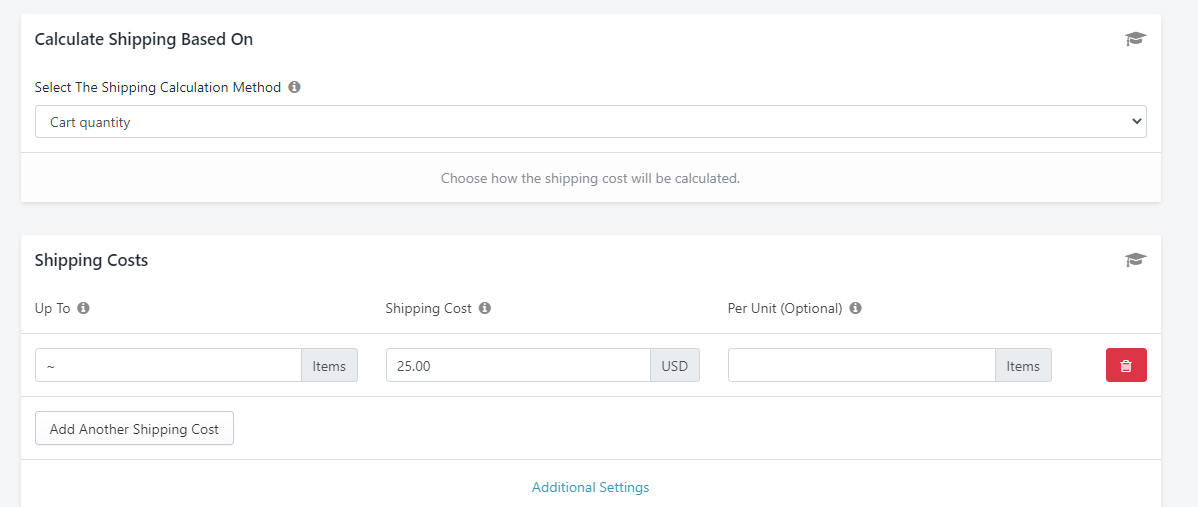Click the helper text about shipping cost calculation
Screen dimensions: 1198x507
point(590,179)
